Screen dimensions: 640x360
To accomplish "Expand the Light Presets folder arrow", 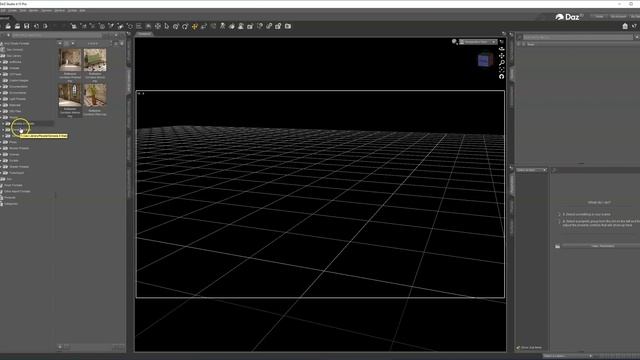I will 1,99.
